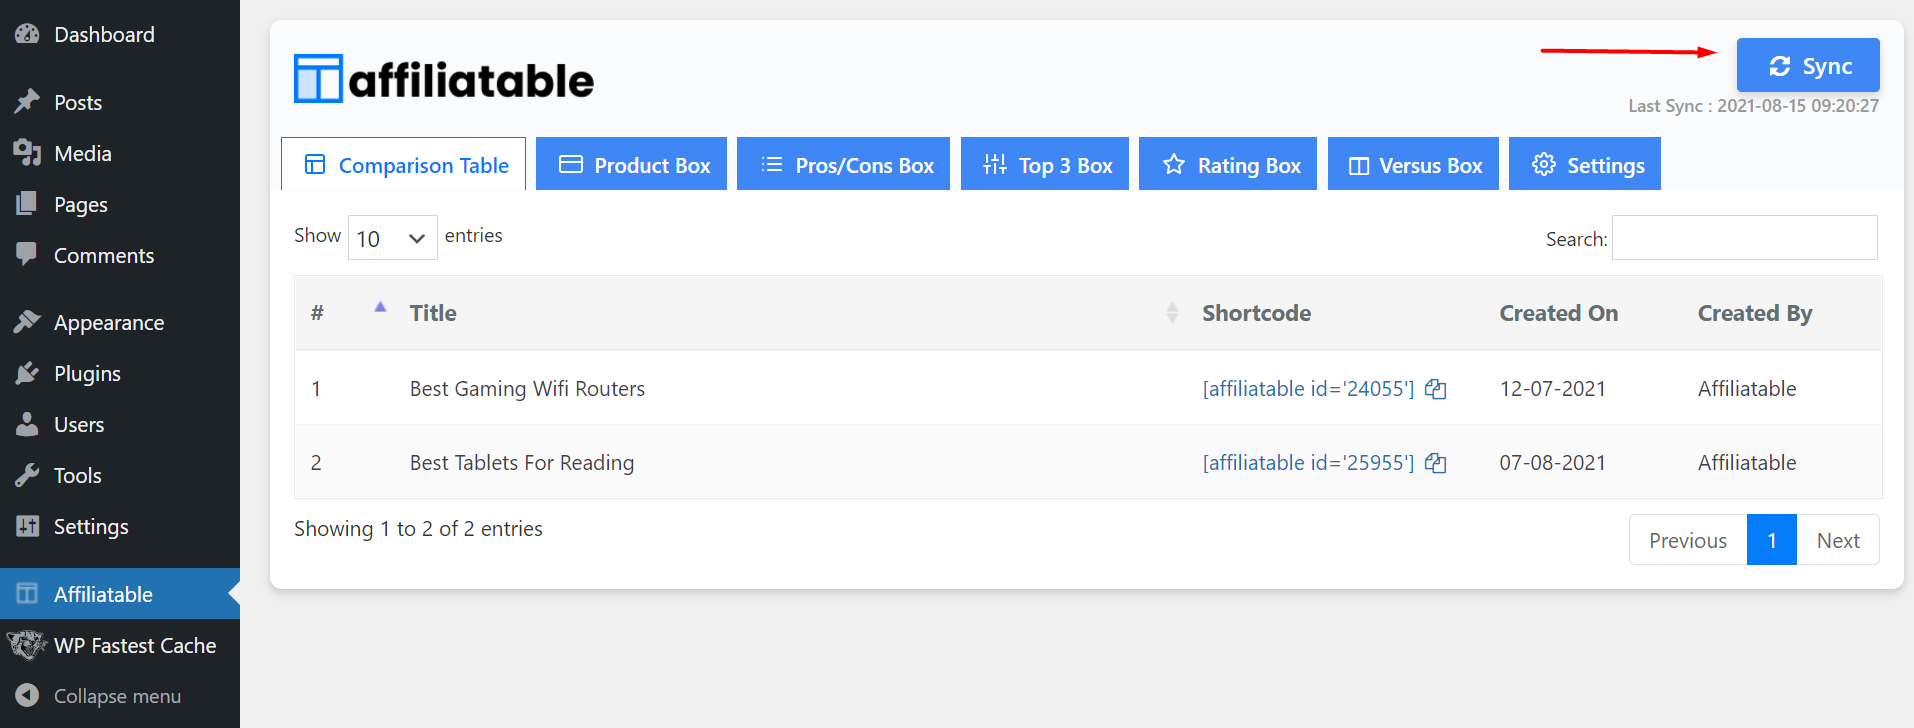1914x728 pixels.
Task: Click the Pages icon in sidebar
Action: click(27, 204)
